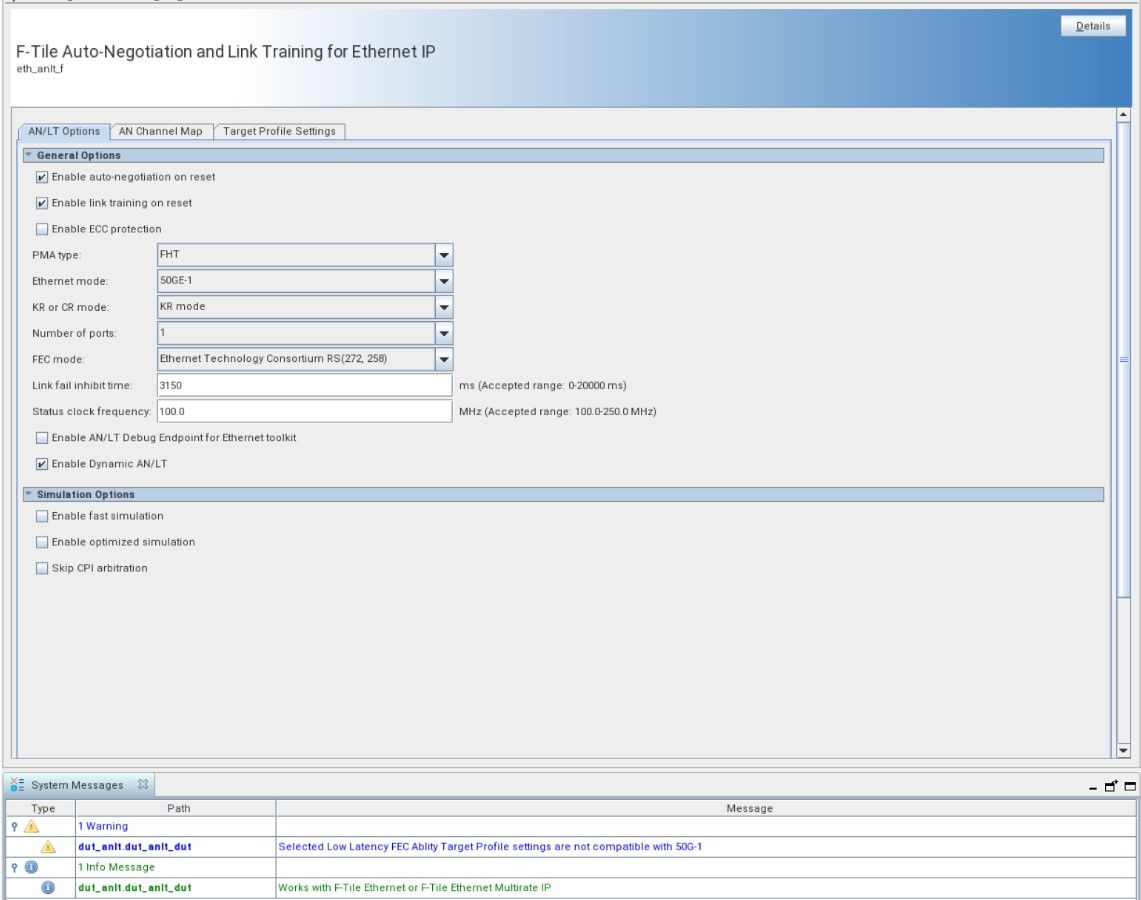Open the Ethernet mode dropdown
1141x900 pixels.
[x=444, y=281]
